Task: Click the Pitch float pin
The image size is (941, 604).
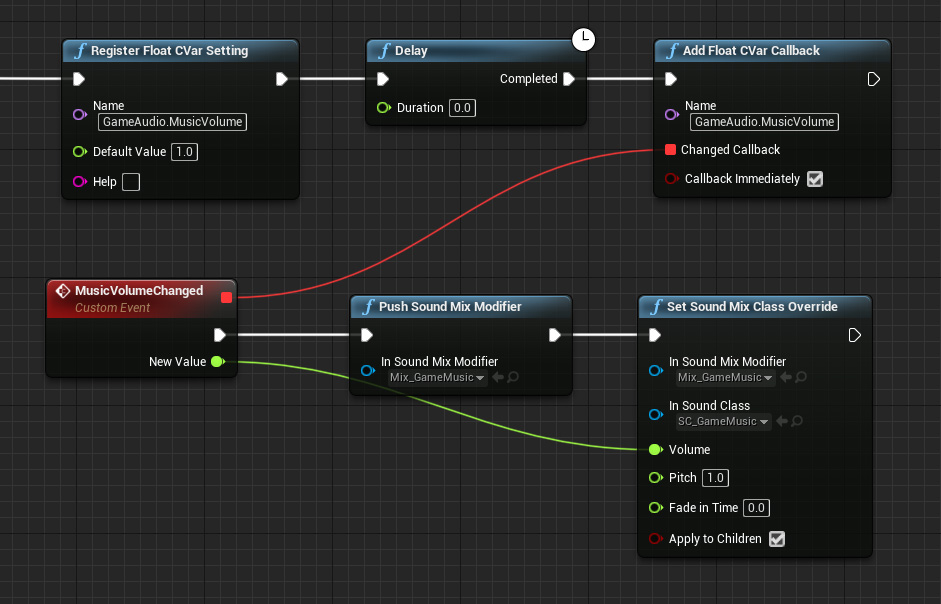Action: click(x=655, y=478)
